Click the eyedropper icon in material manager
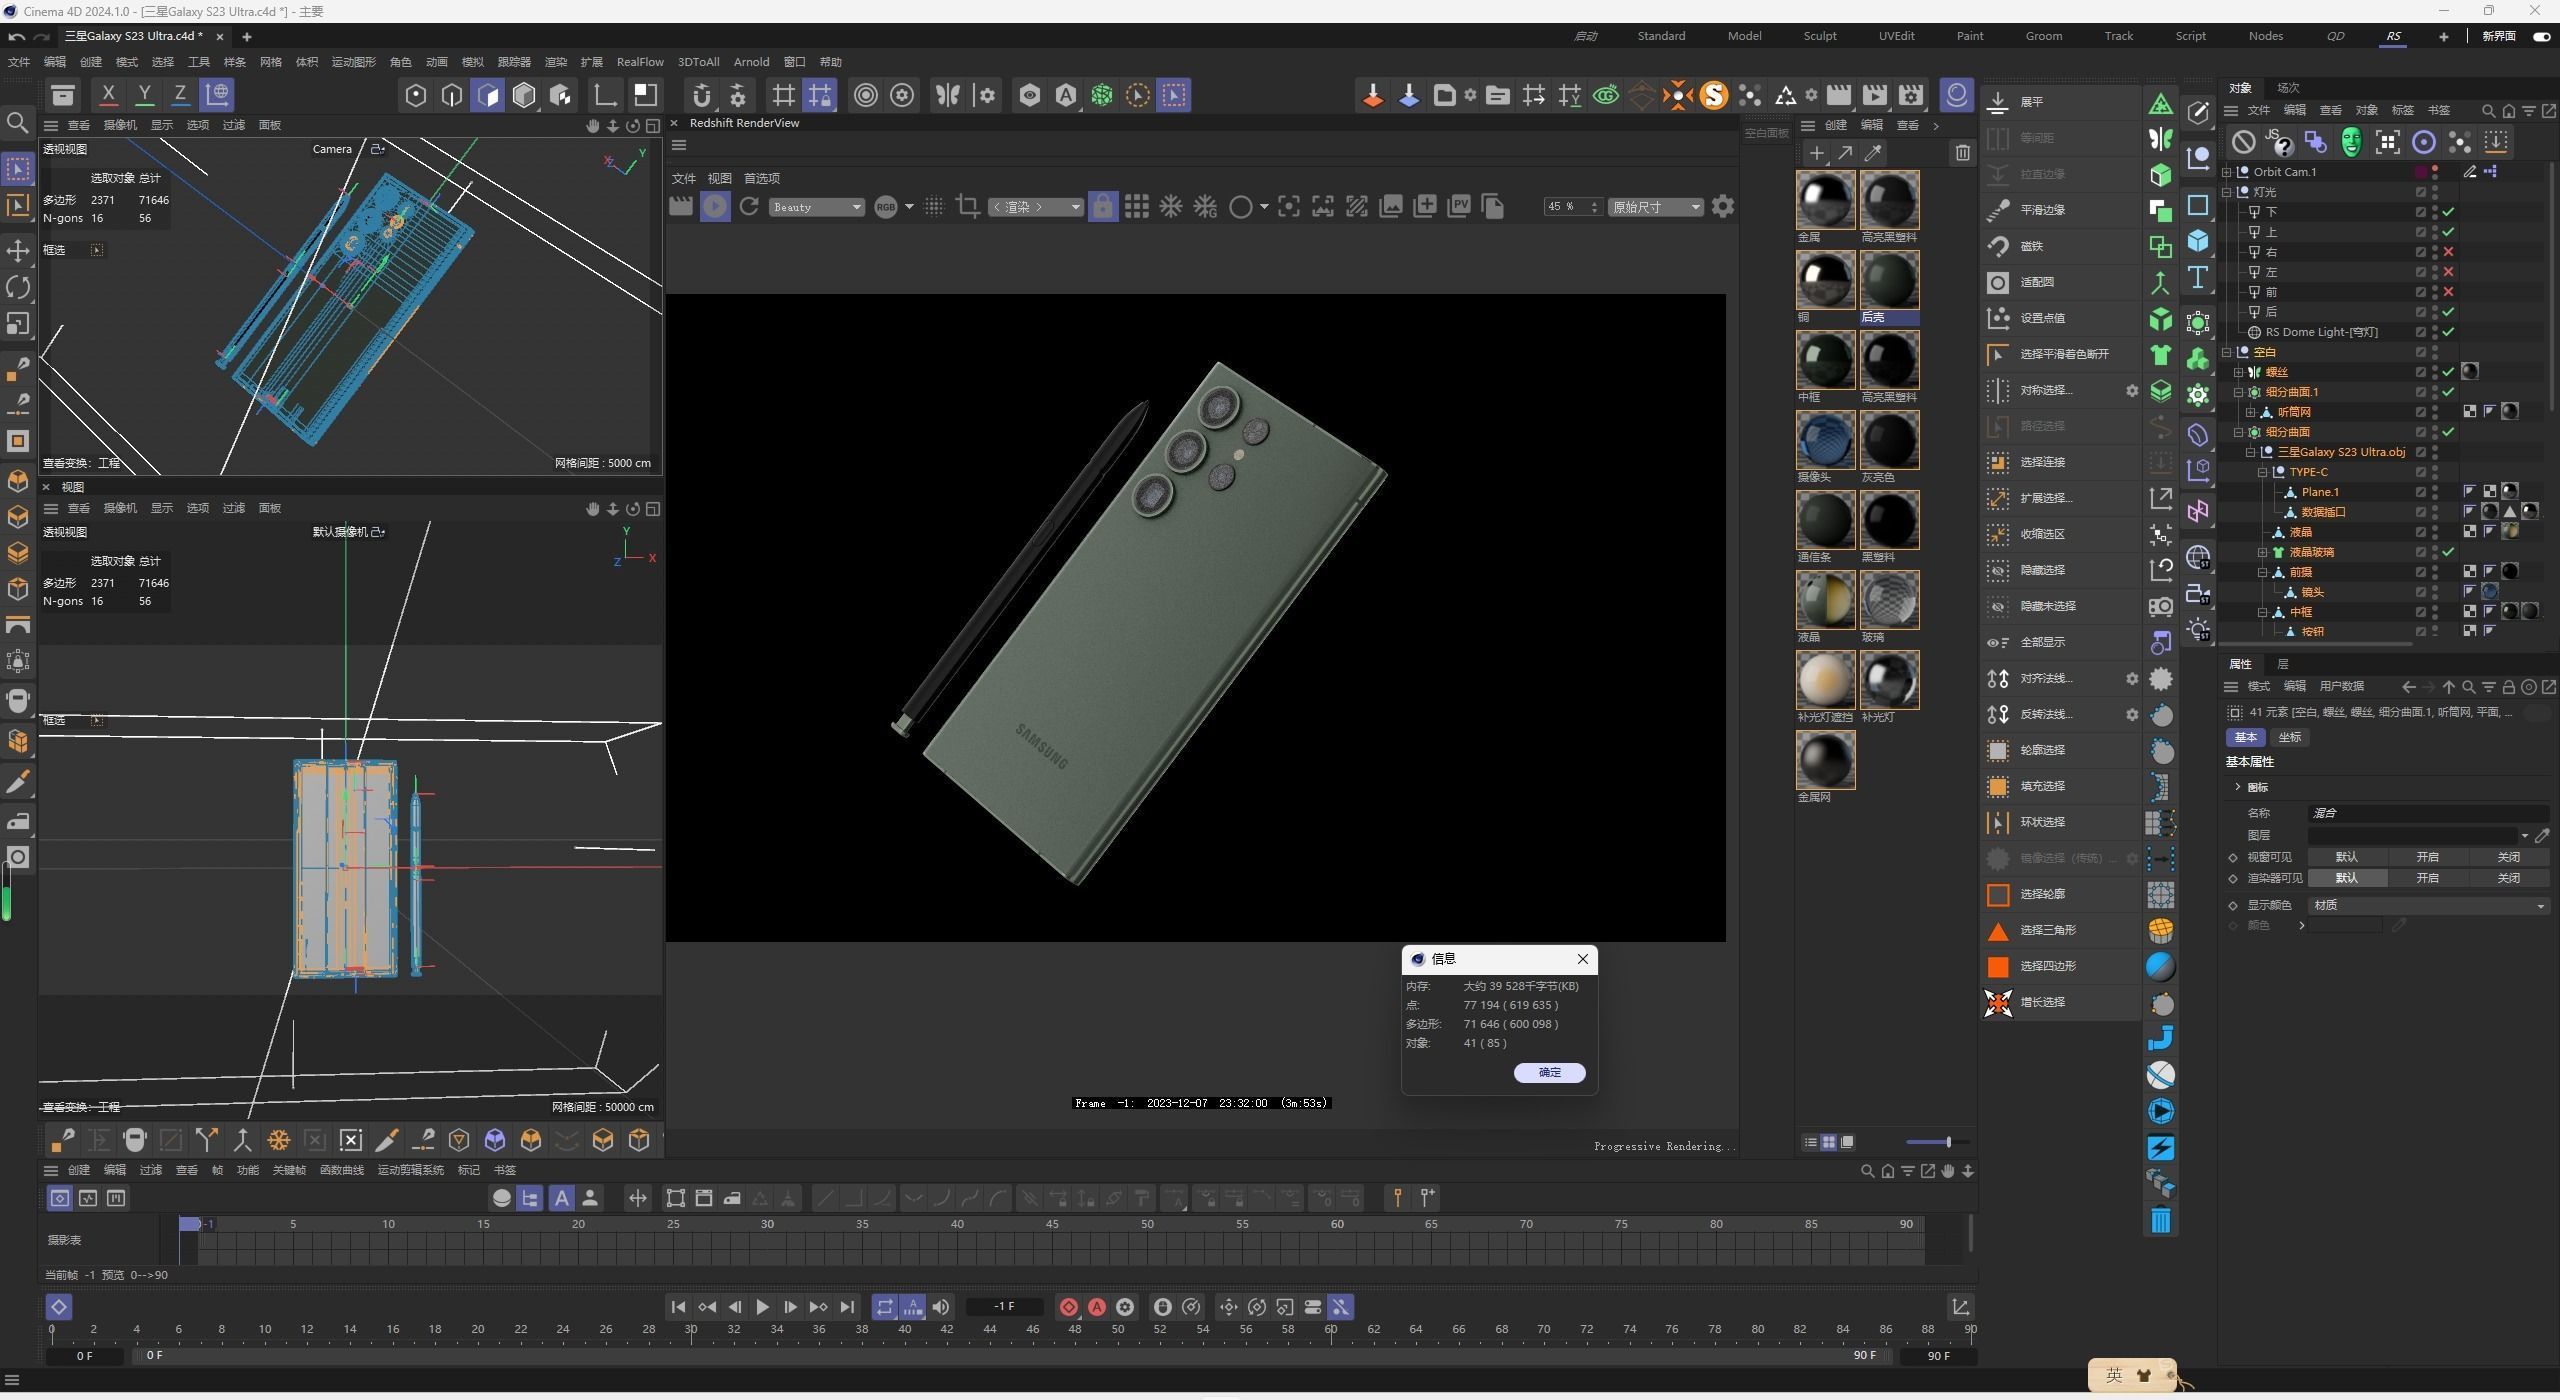 tap(1873, 153)
